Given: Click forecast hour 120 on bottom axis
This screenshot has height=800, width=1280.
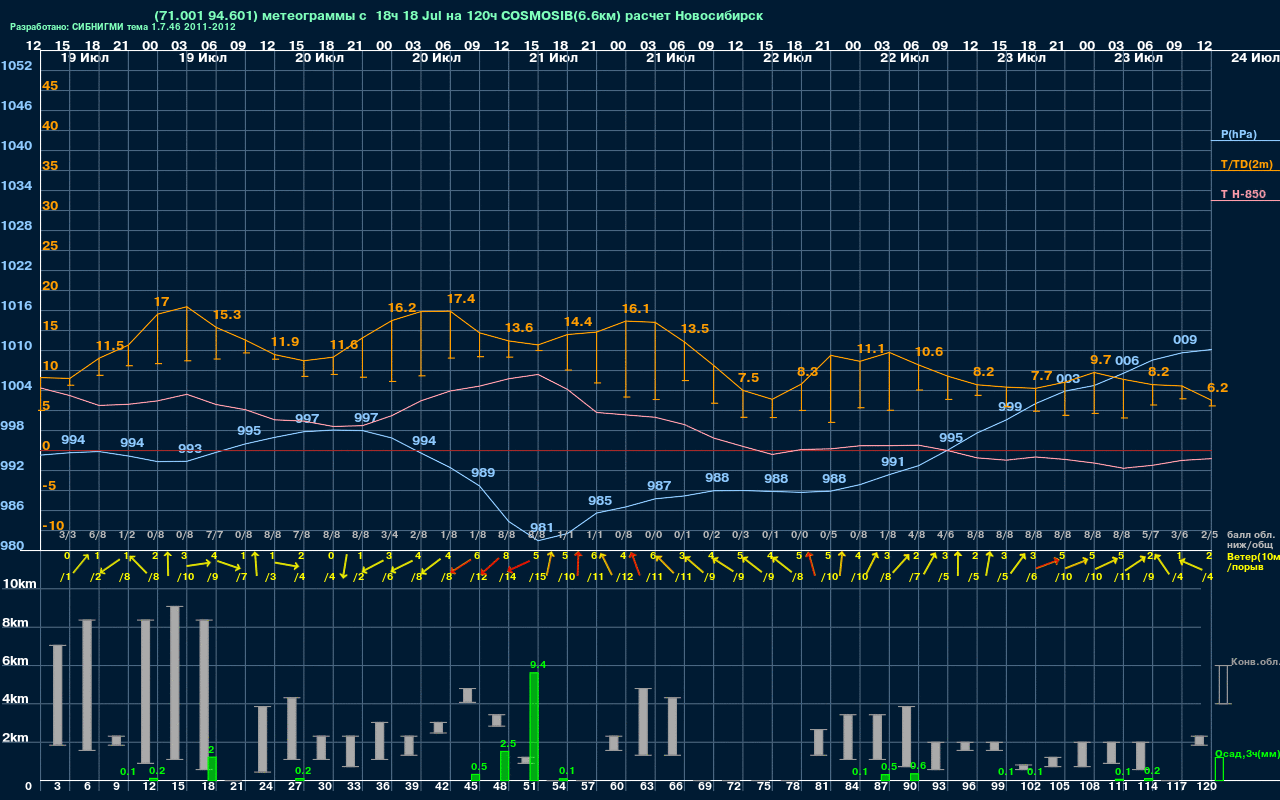Looking at the screenshot, I should point(1206,787).
